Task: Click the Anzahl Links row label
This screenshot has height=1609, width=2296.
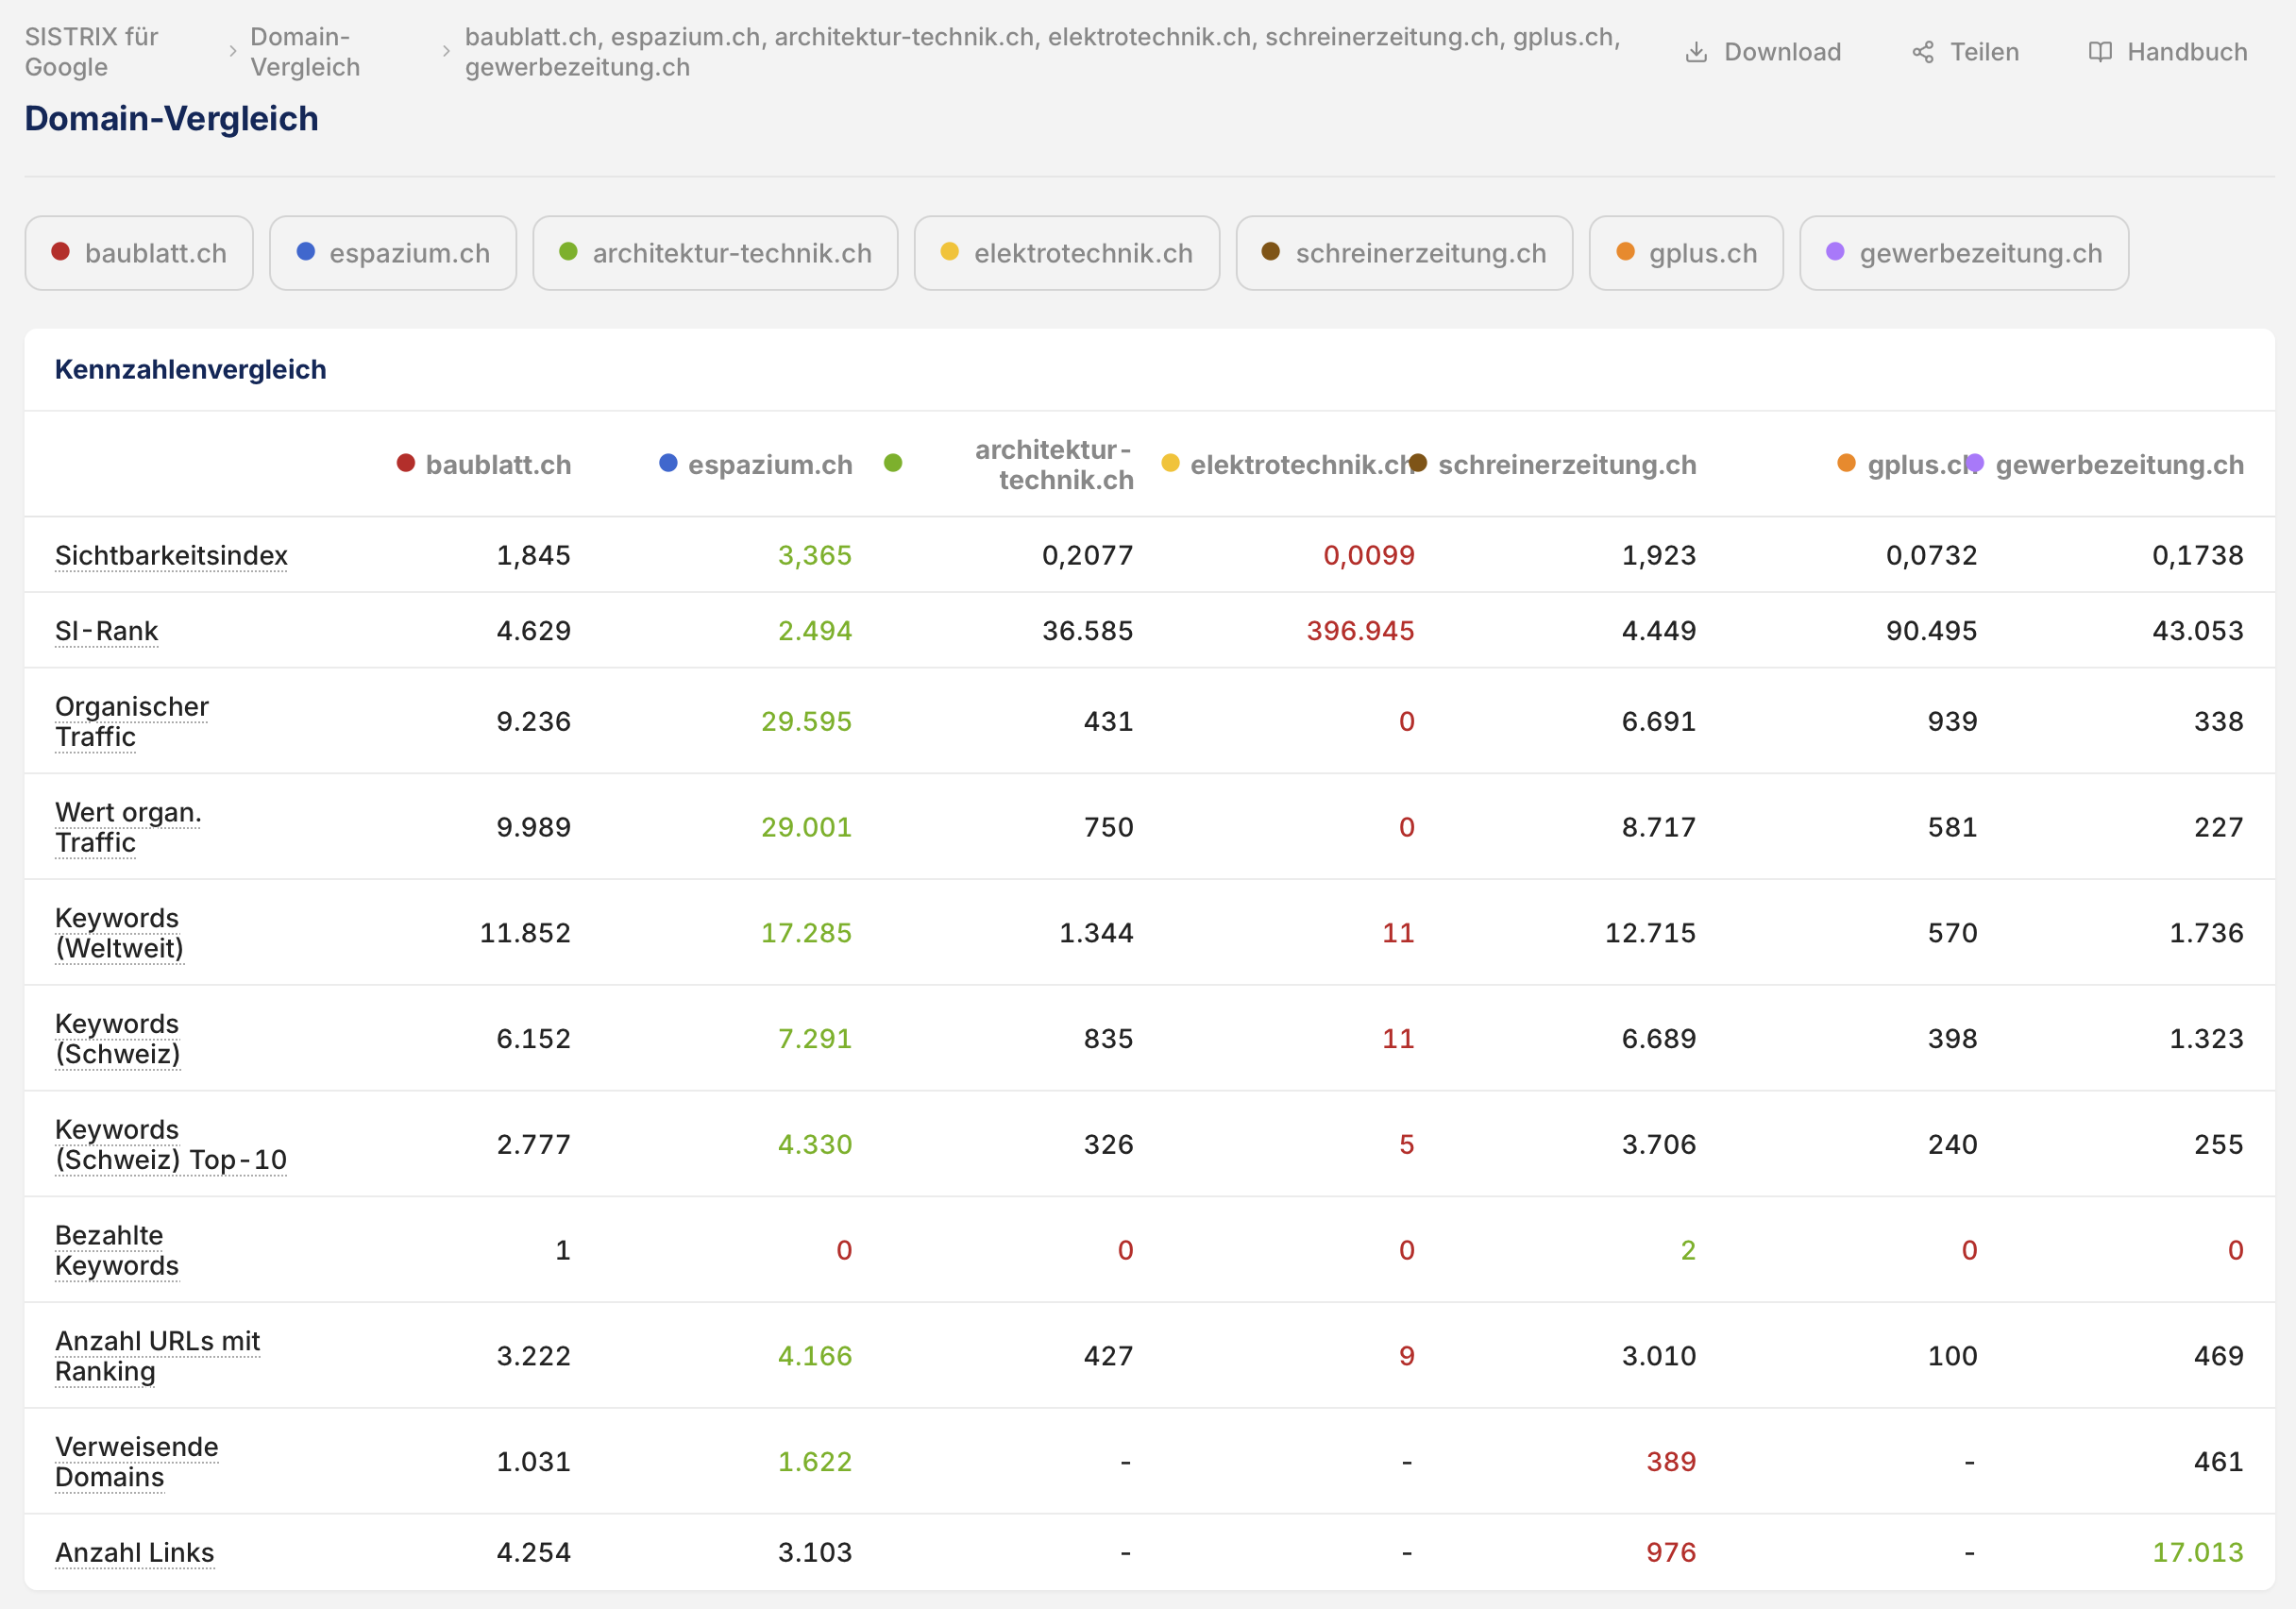Action: tap(135, 1552)
